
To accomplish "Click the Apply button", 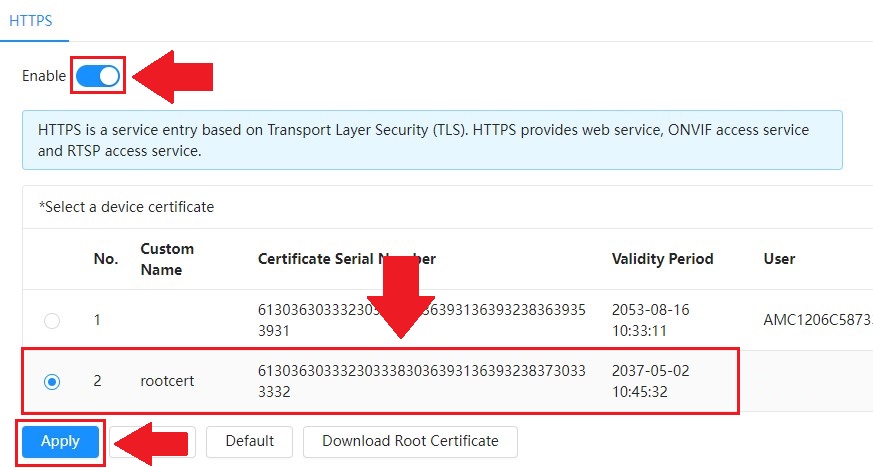I will pyautogui.click(x=60, y=441).
